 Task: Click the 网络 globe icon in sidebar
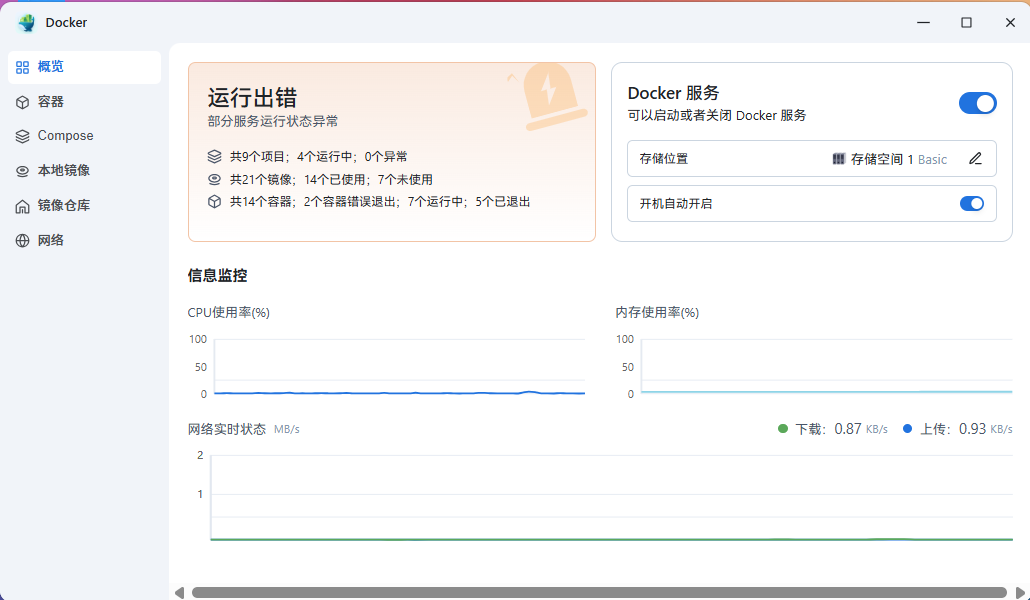point(22,241)
